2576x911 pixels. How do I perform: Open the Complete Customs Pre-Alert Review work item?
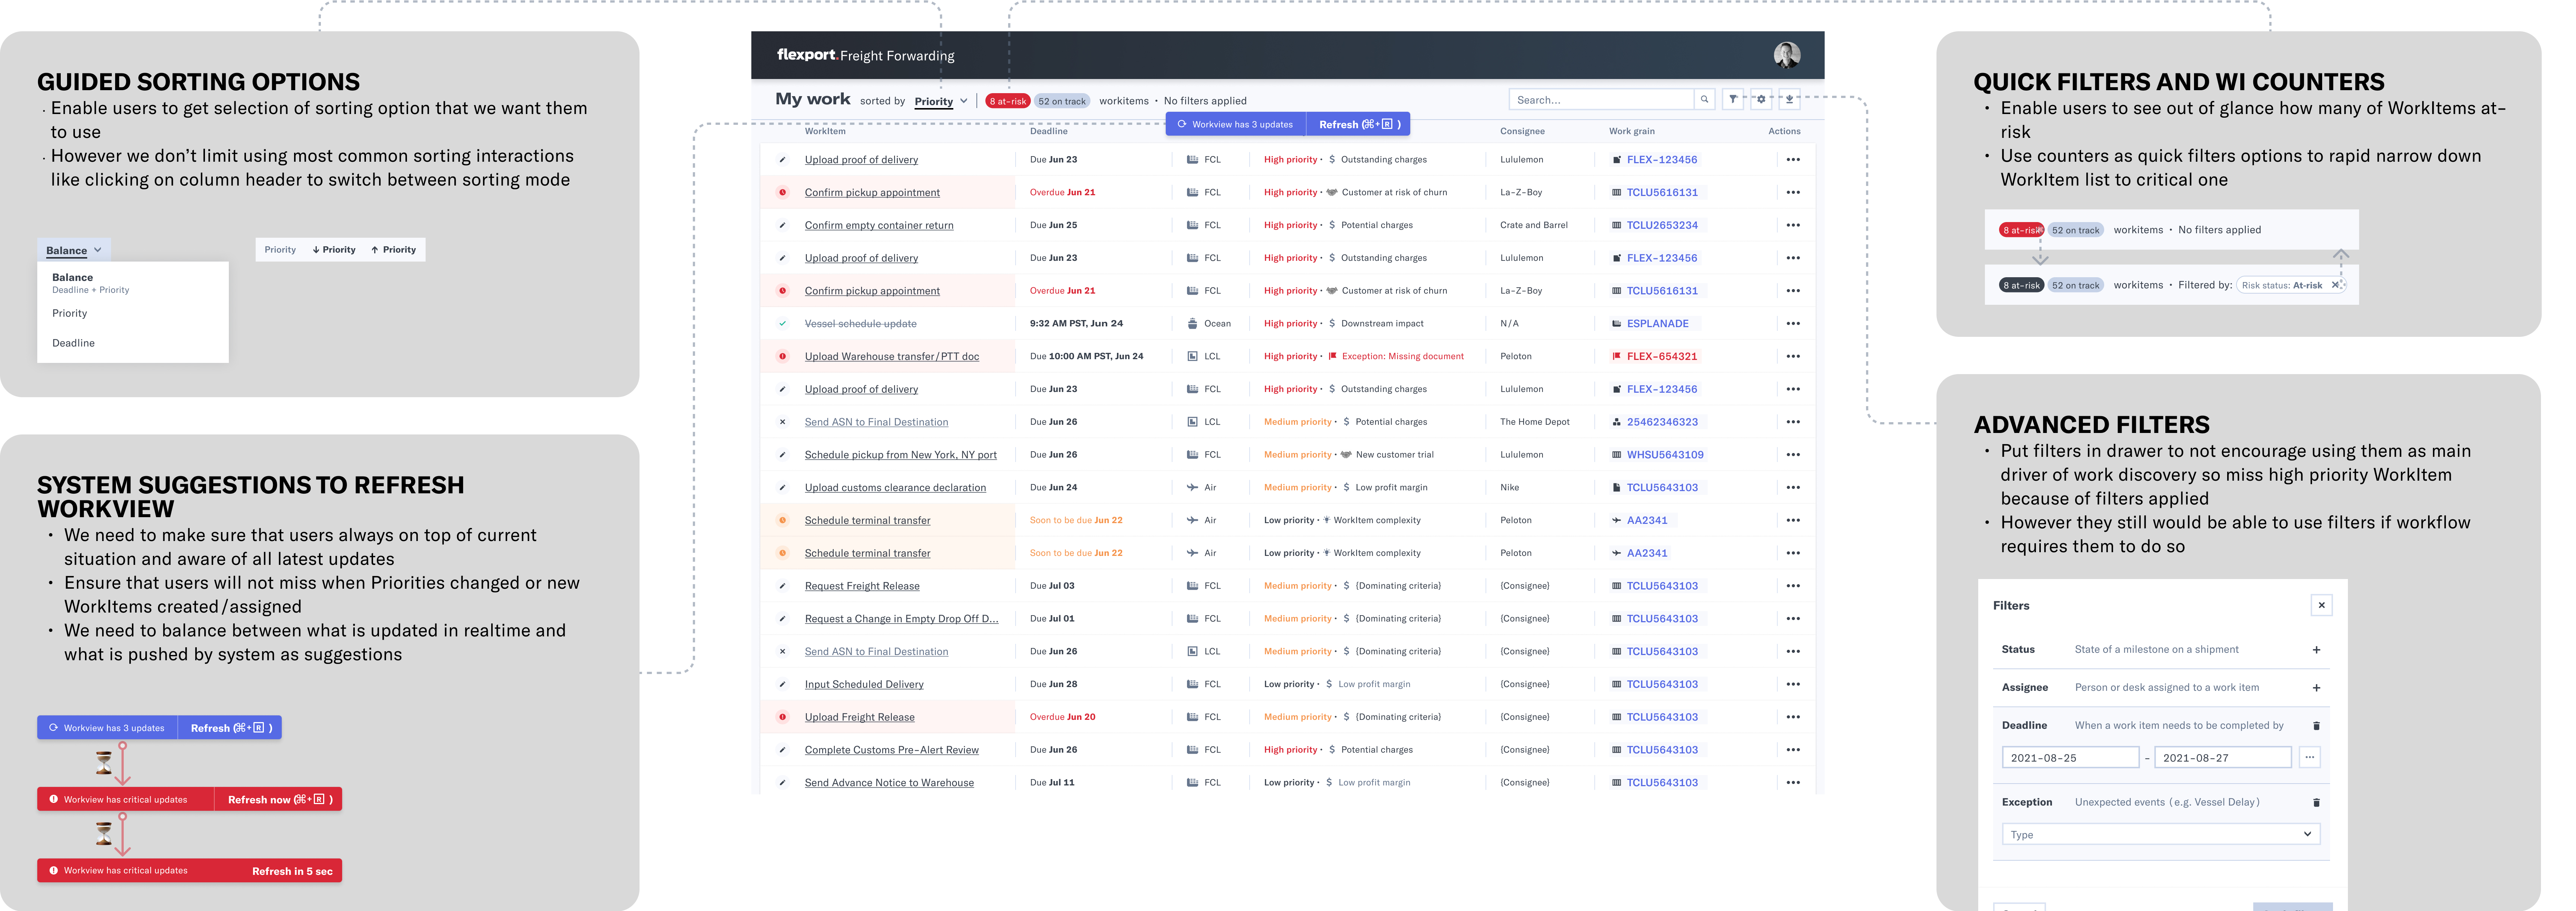(x=891, y=750)
